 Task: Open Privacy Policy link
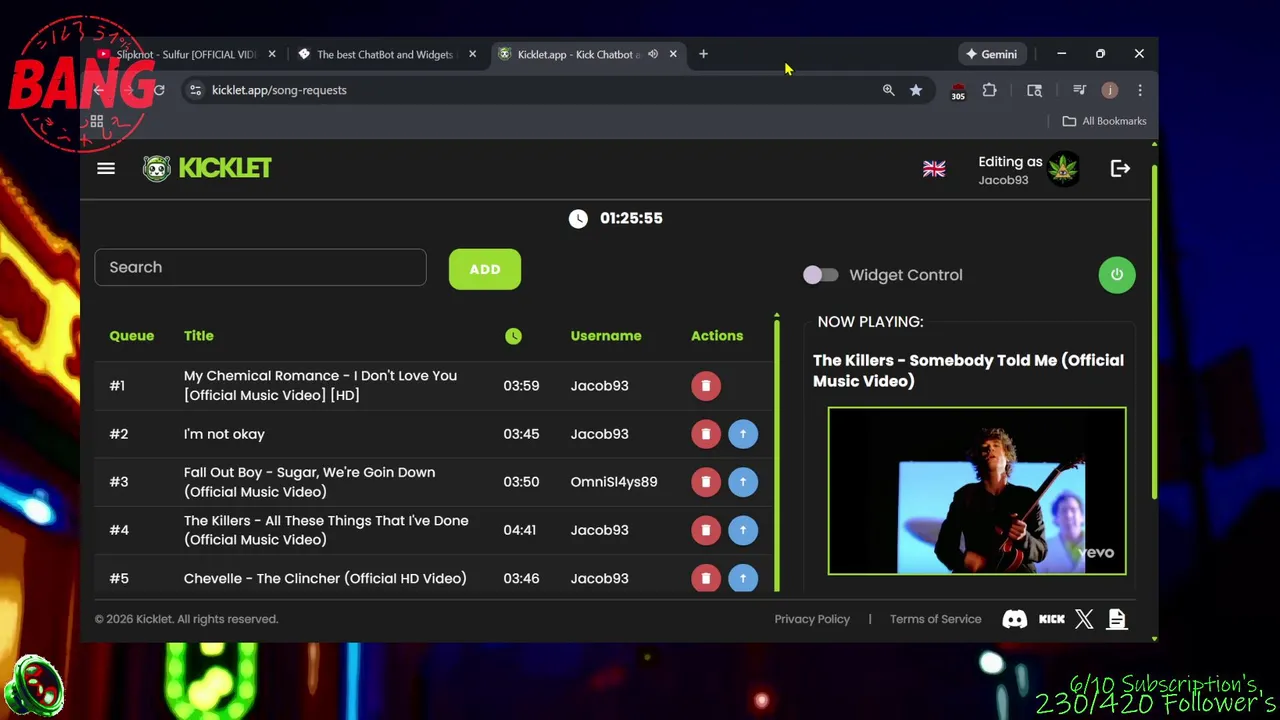(x=812, y=619)
